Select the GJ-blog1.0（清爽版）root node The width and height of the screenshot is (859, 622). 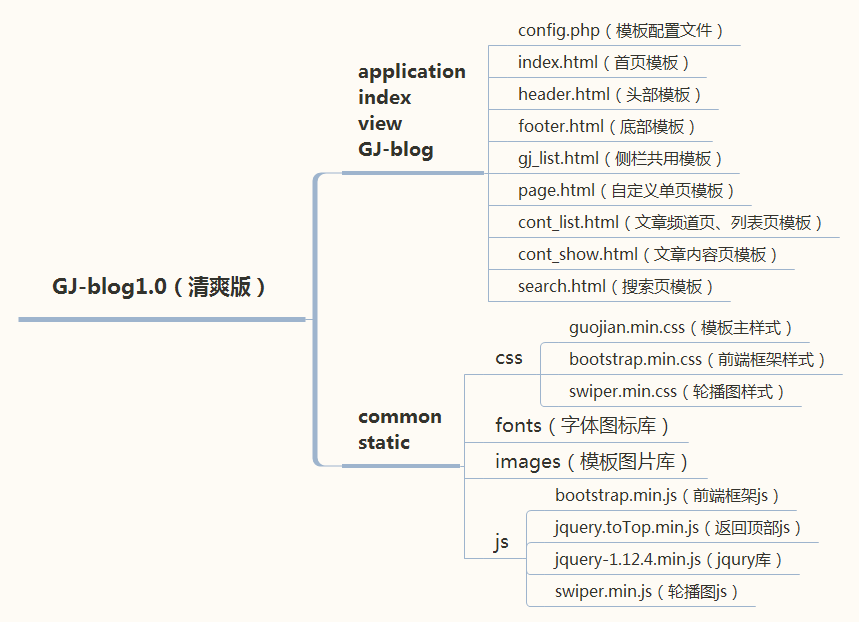tap(160, 284)
